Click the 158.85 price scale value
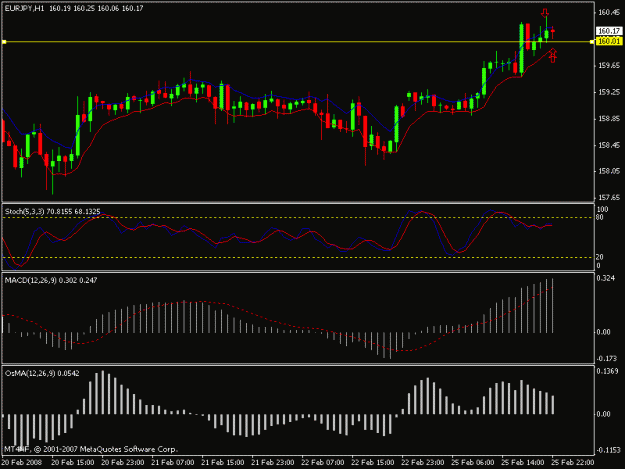This screenshot has height=469, width=625. pos(609,119)
